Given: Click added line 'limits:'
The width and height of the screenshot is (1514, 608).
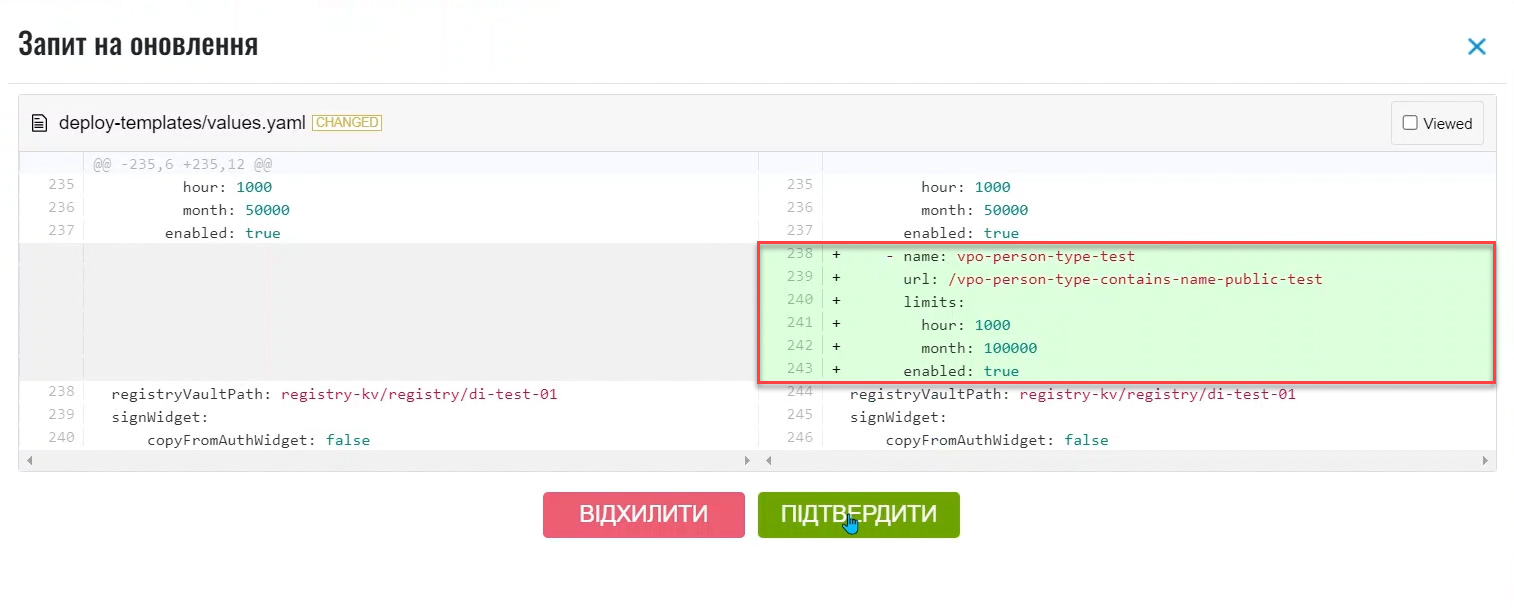Looking at the screenshot, I should tap(933, 302).
